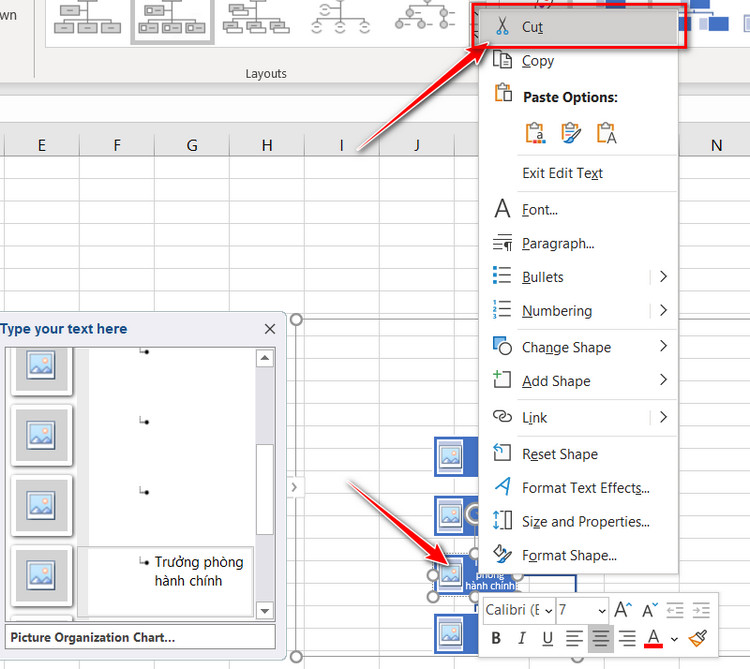
Task: Select column header F
Action: click(117, 145)
